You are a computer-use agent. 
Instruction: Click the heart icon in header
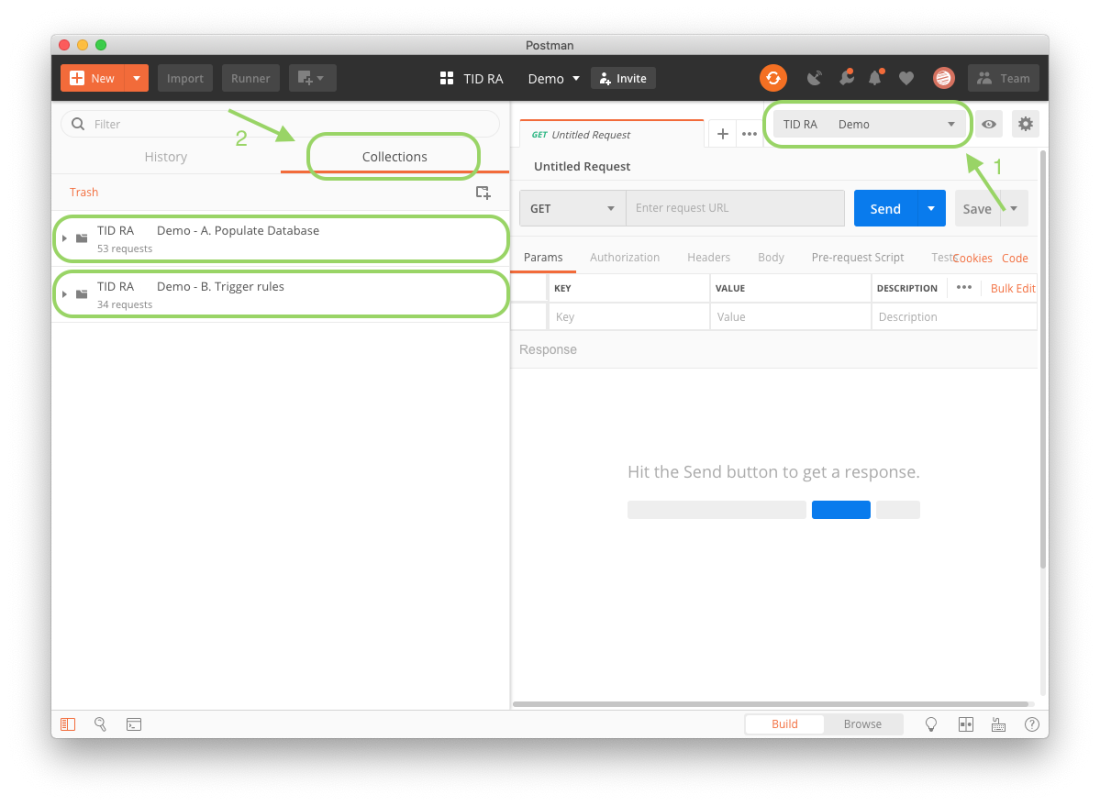[x=906, y=78]
